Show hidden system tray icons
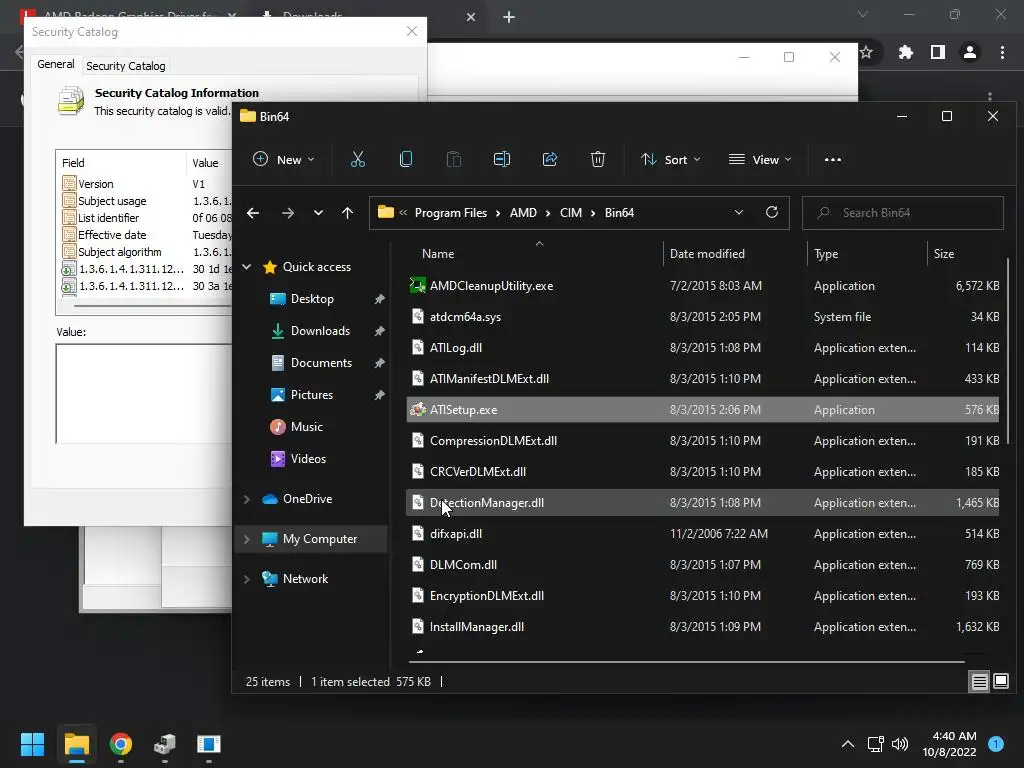 pyautogui.click(x=848, y=744)
